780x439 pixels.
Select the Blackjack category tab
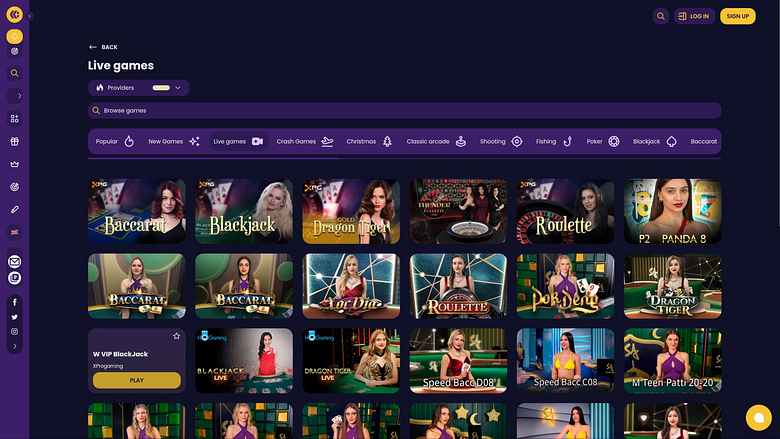(x=655, y=142)
